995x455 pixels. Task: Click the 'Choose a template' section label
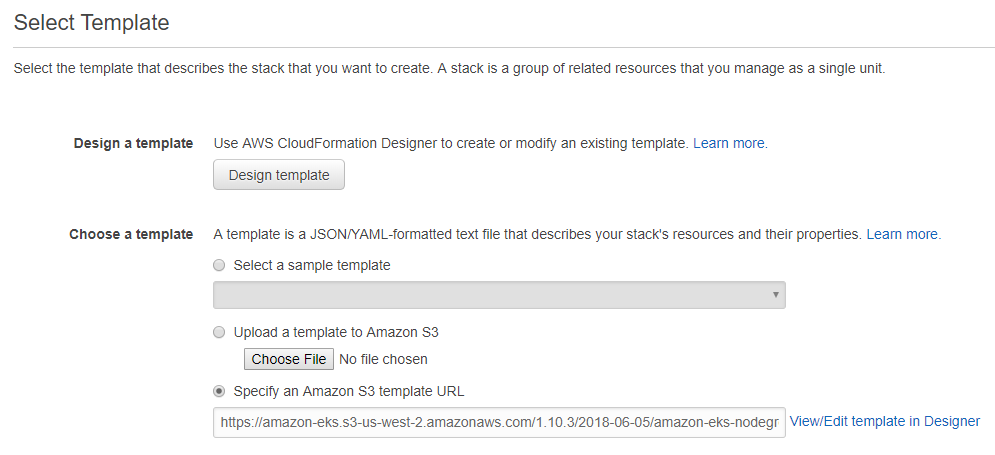(131, 234)
